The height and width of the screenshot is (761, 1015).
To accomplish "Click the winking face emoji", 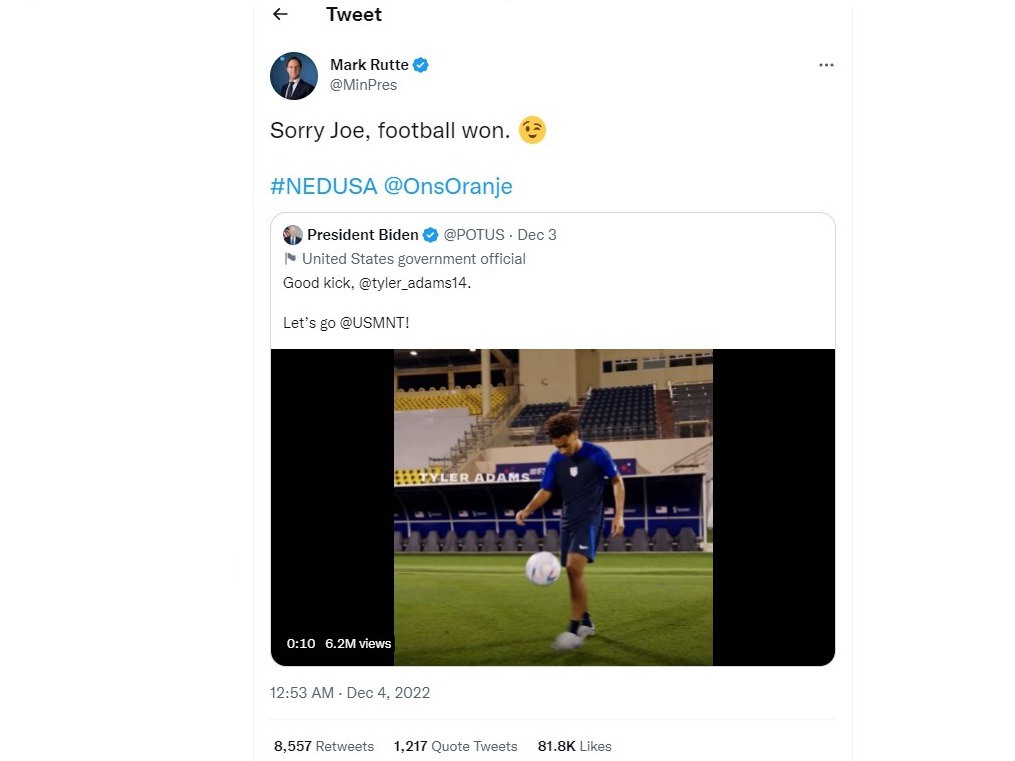I will click(x=533, y=130).
